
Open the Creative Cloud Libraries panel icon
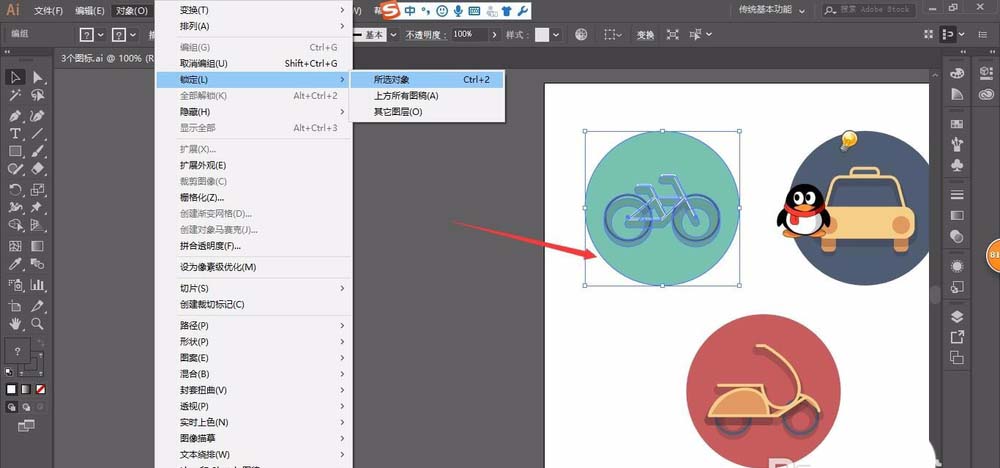tap(985, 94)
